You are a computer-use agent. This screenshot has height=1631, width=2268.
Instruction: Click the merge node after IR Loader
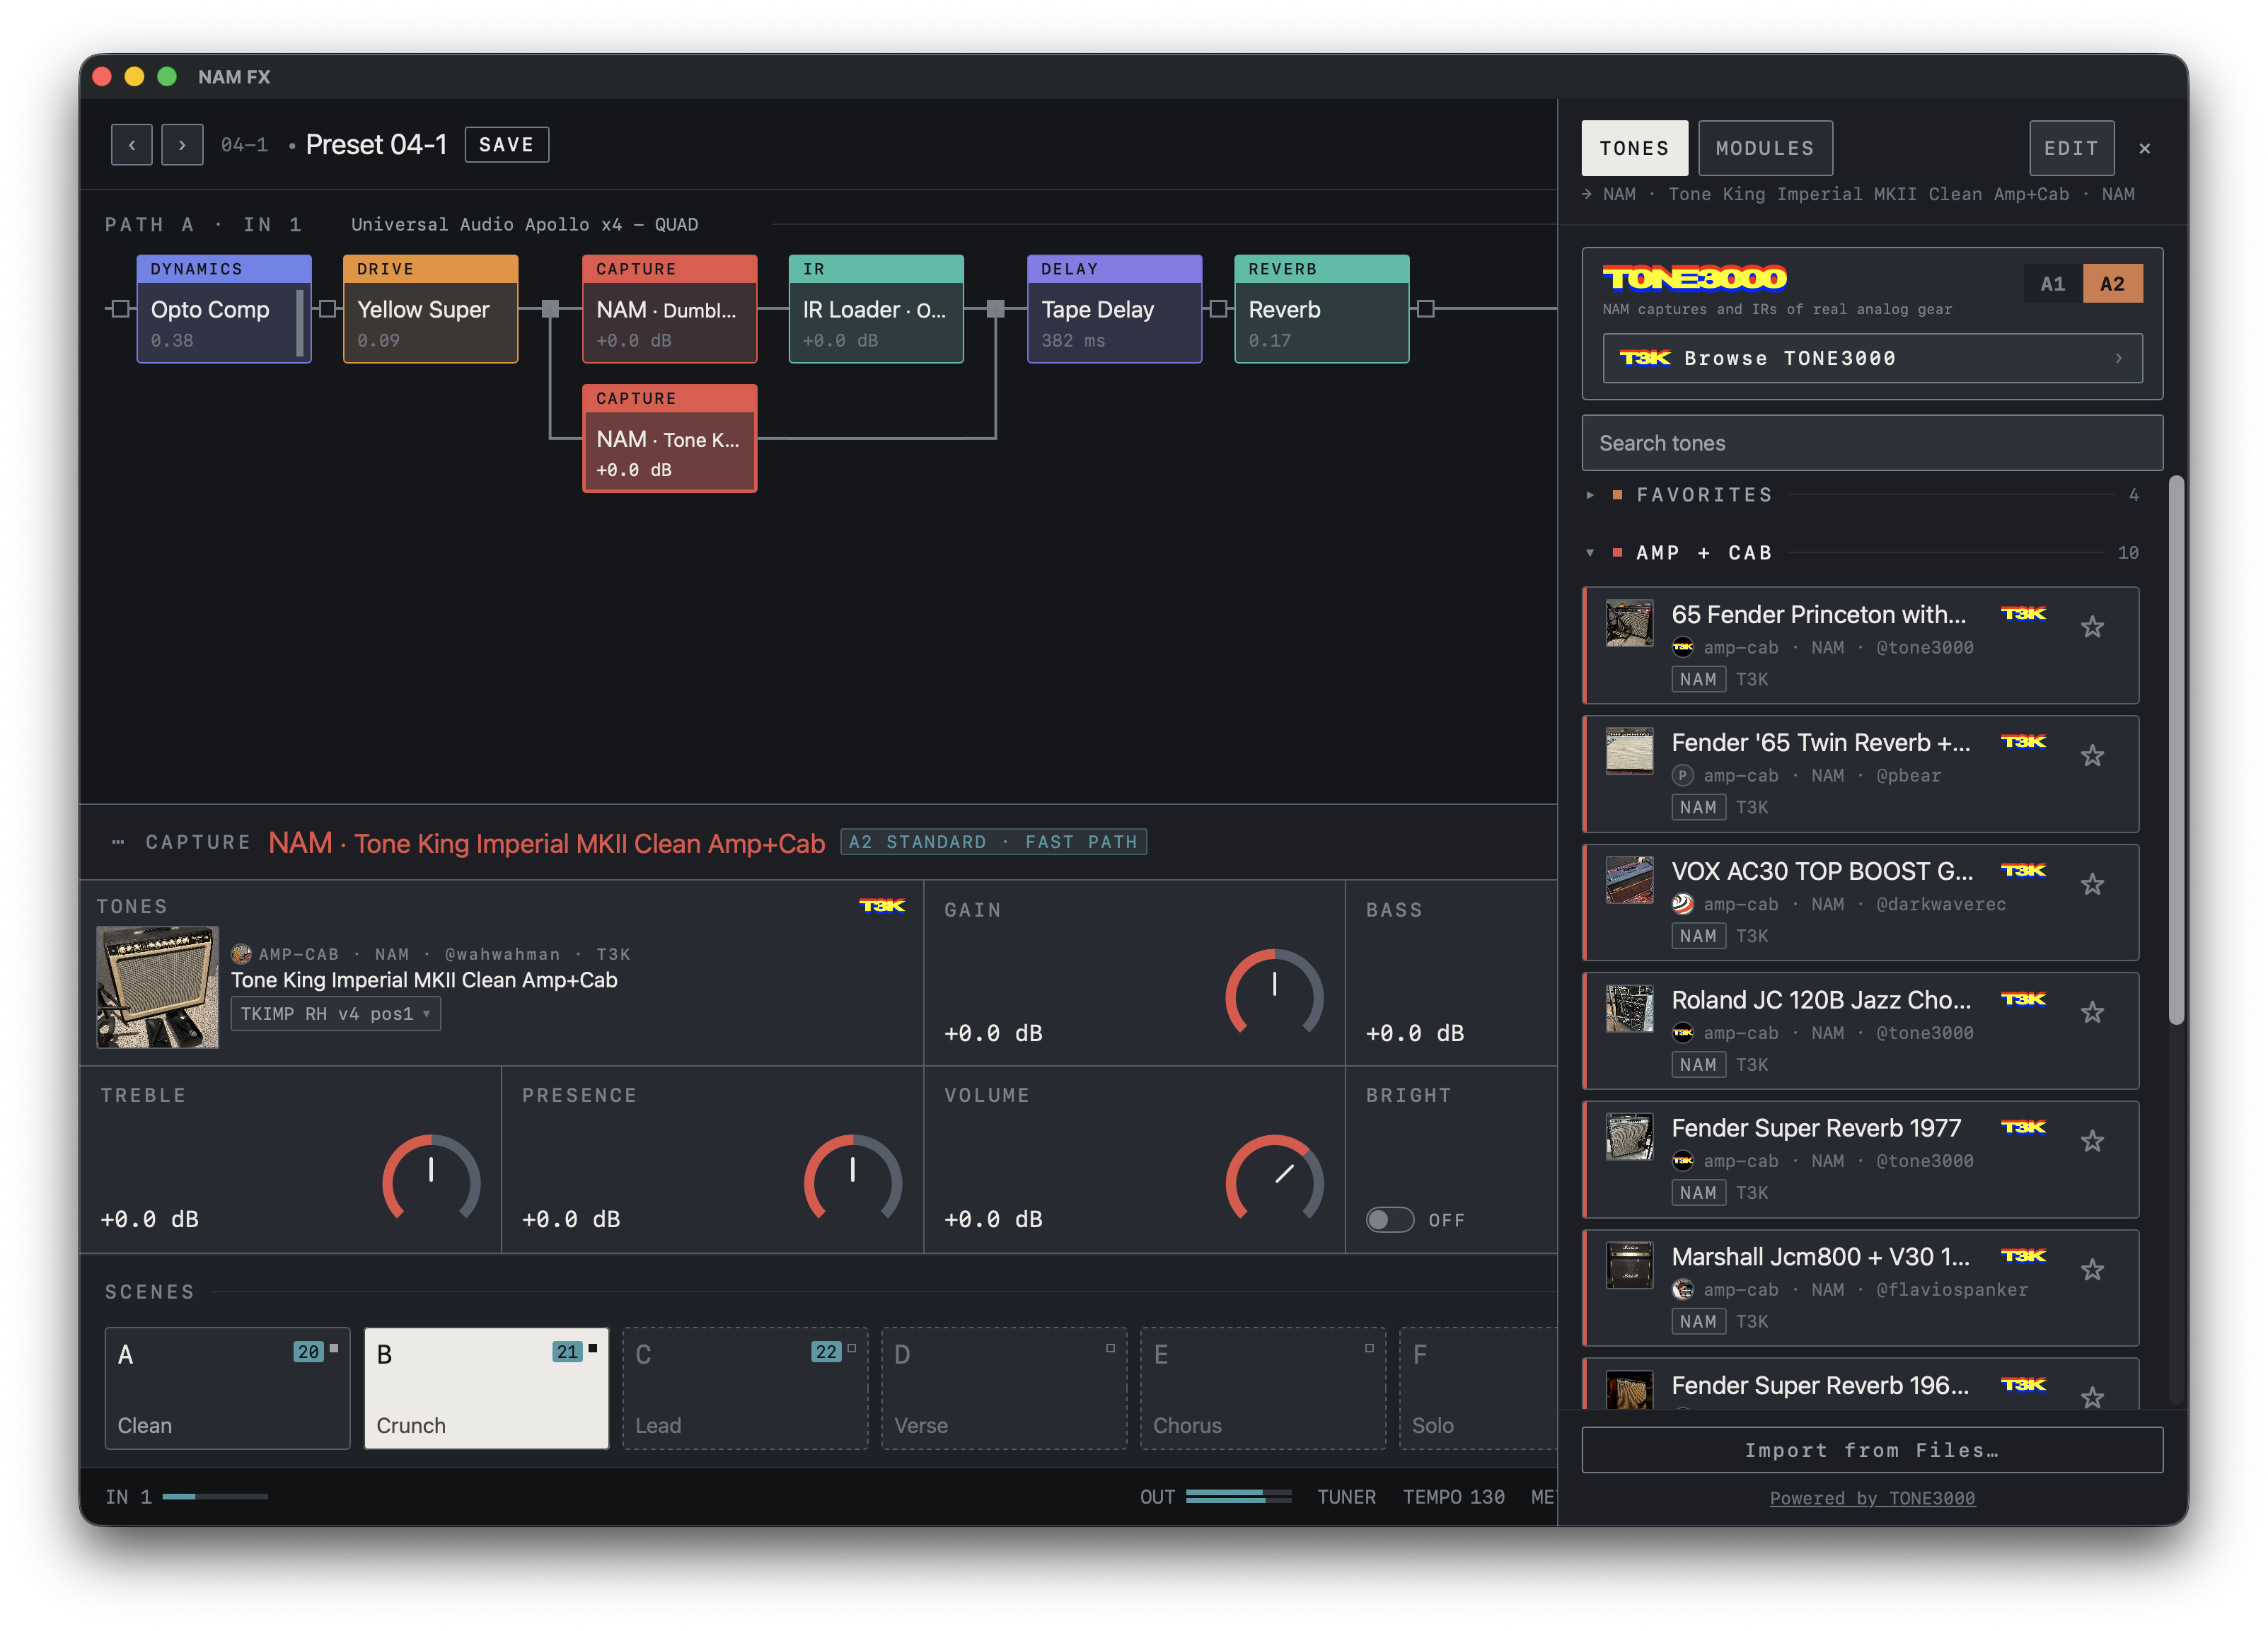point(996,308)
